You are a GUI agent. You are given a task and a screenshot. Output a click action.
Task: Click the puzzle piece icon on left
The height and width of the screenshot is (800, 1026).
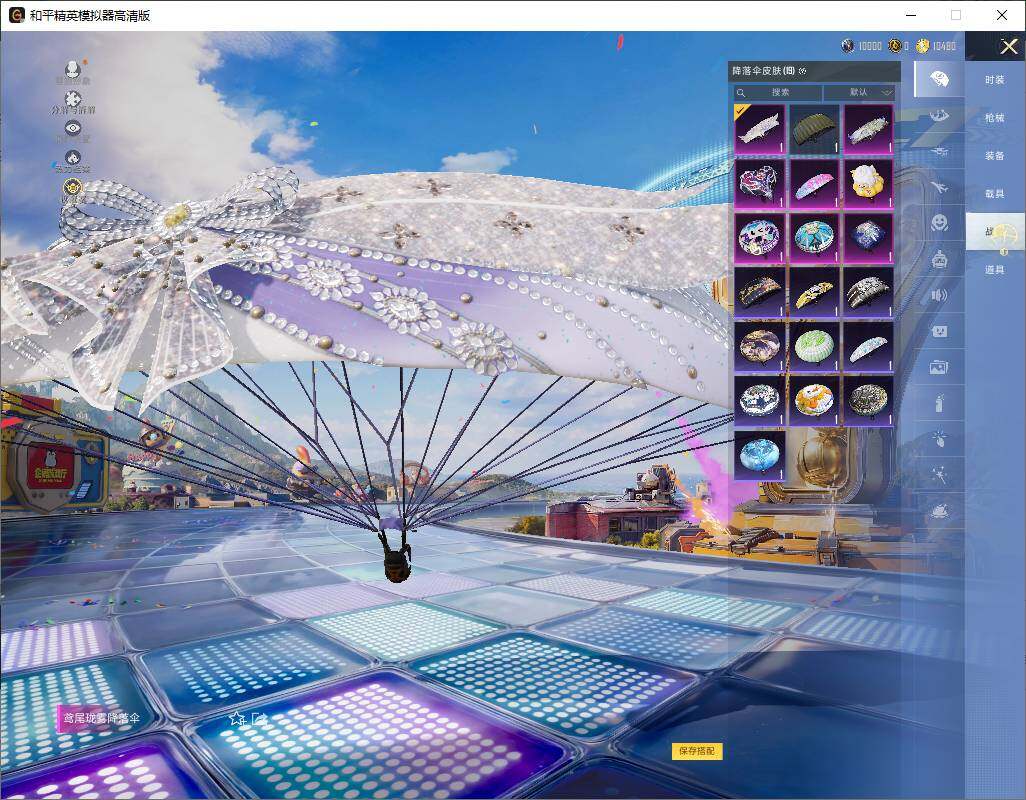(73, 98)
